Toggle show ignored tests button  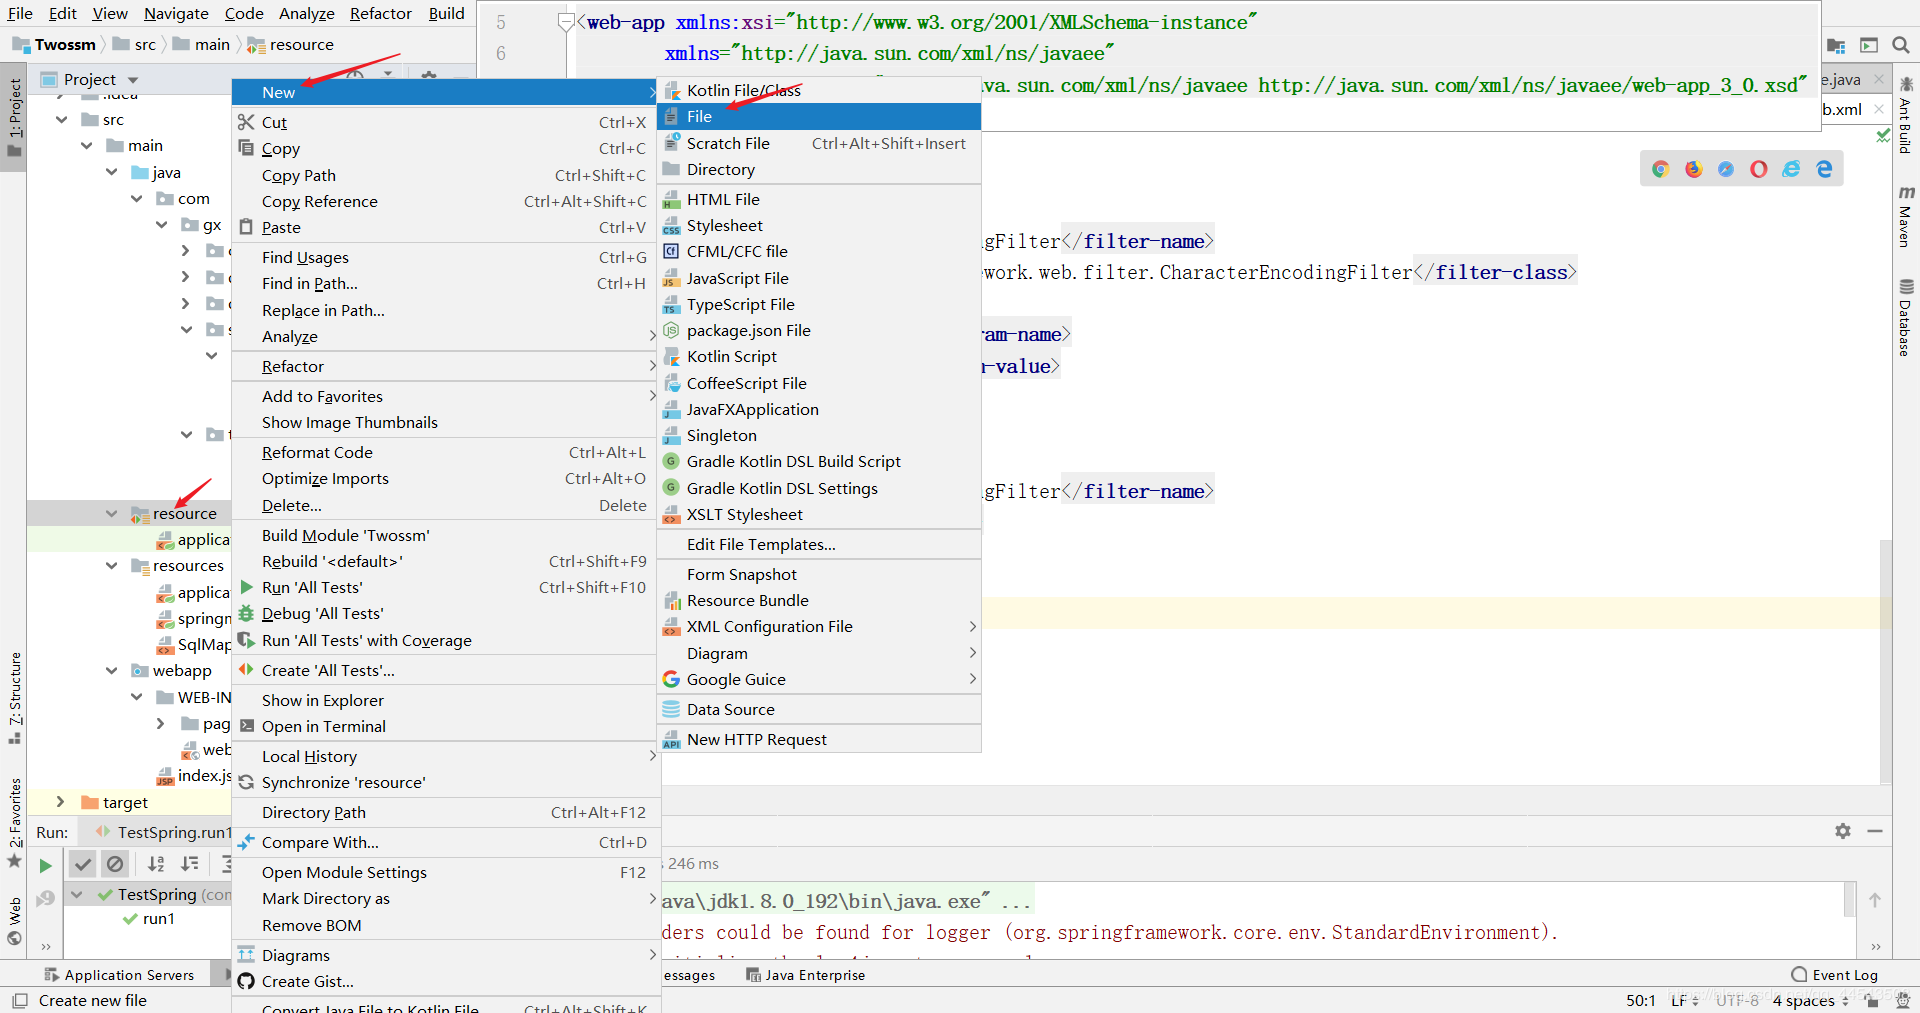(115, 864)
